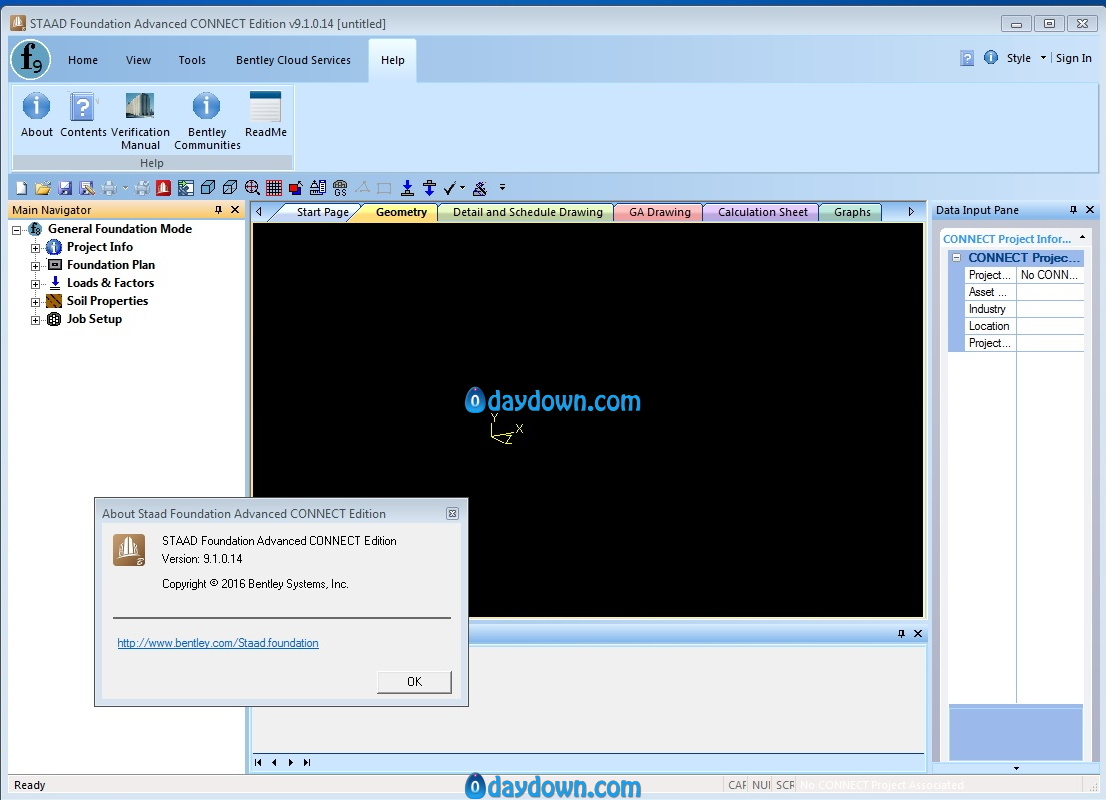Click the blue down-arrow load icon

click(x=407, y=188)
